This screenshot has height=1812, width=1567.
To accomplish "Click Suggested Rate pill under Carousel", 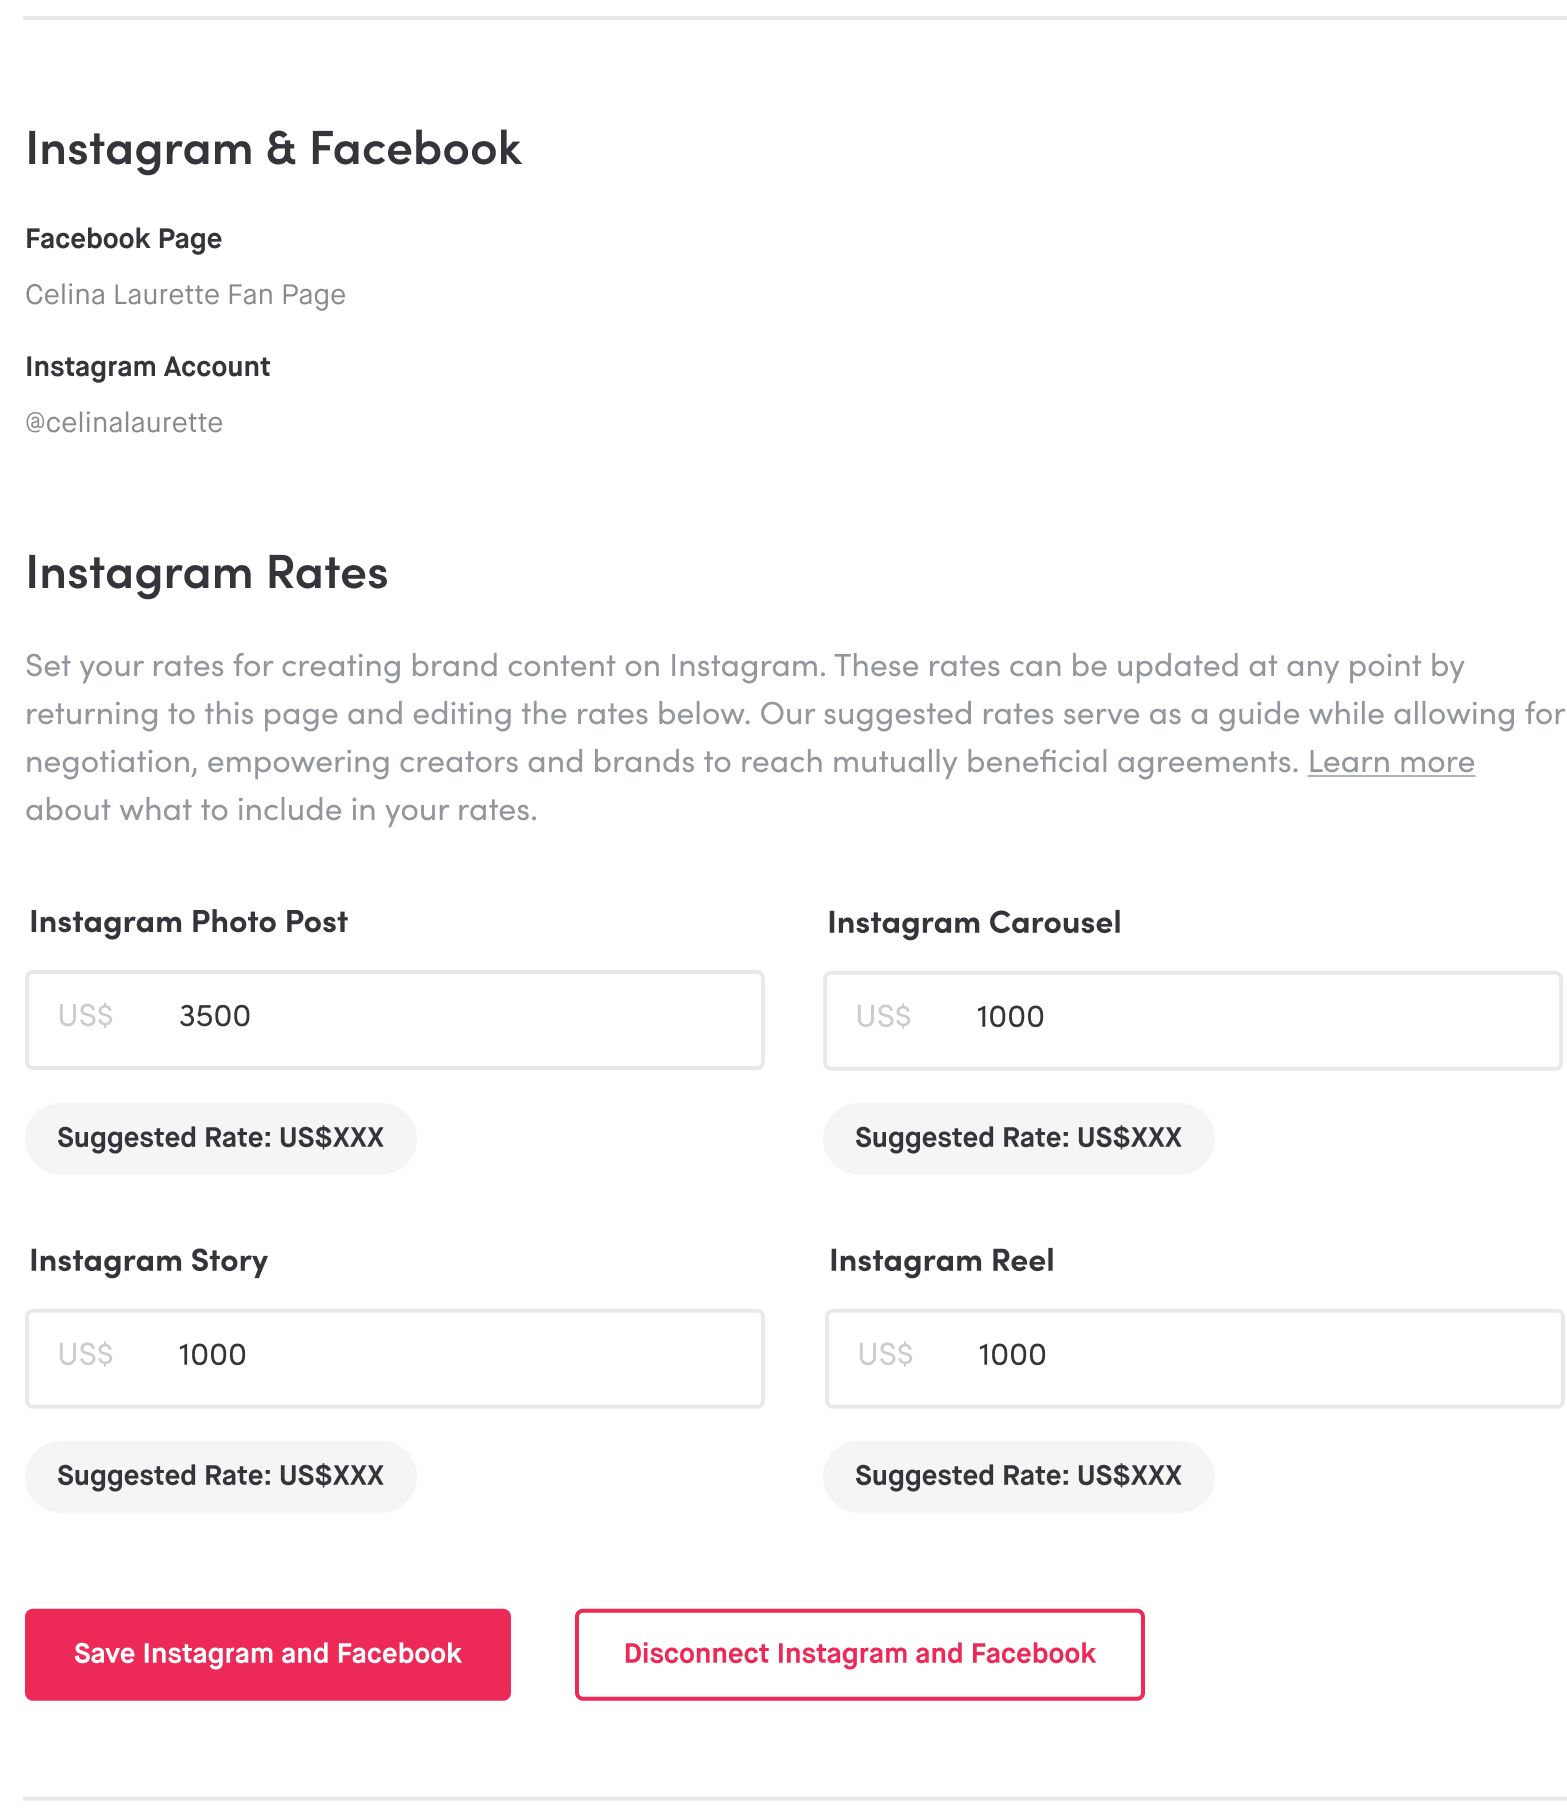I will tap(1018, 1138).
